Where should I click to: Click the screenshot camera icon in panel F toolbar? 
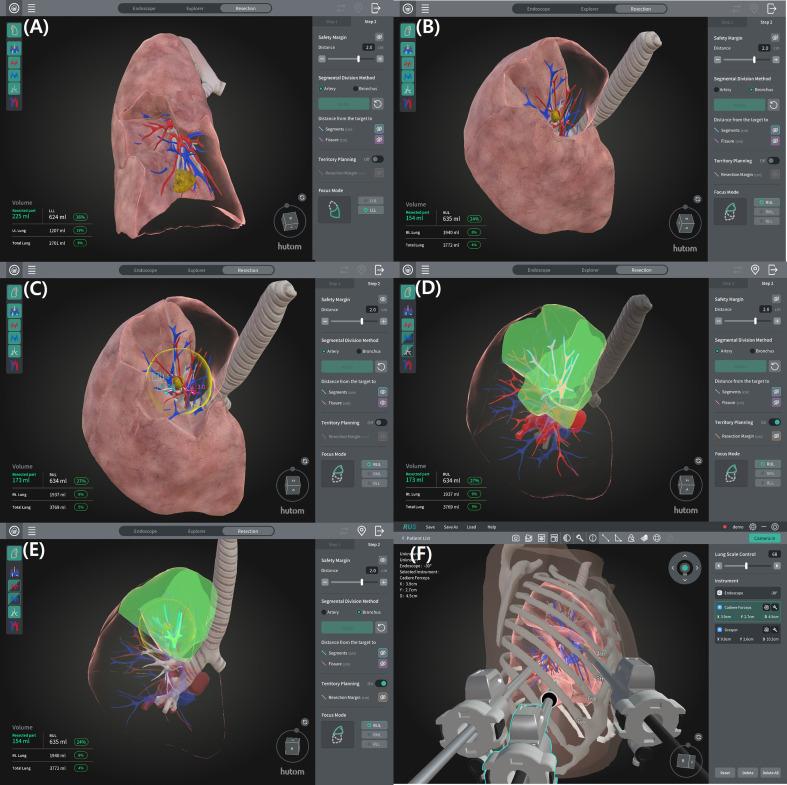pyautogui.click(x=515, y=538)
